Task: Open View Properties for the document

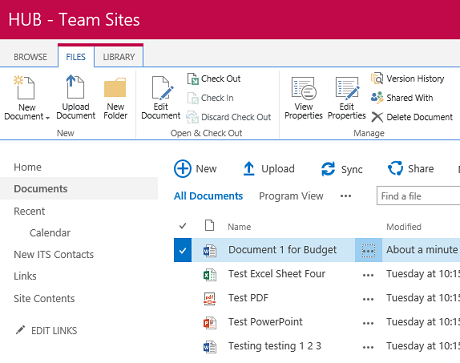Action: tap(303, 98)
